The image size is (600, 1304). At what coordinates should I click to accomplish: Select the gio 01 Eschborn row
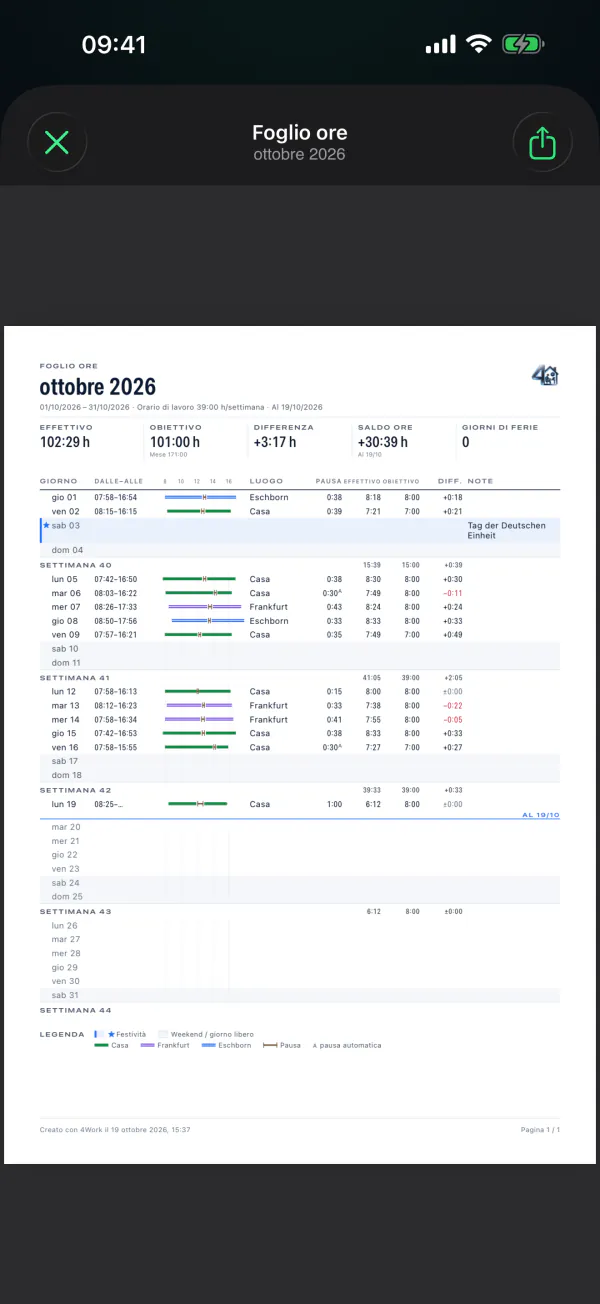tap(300, 497)
